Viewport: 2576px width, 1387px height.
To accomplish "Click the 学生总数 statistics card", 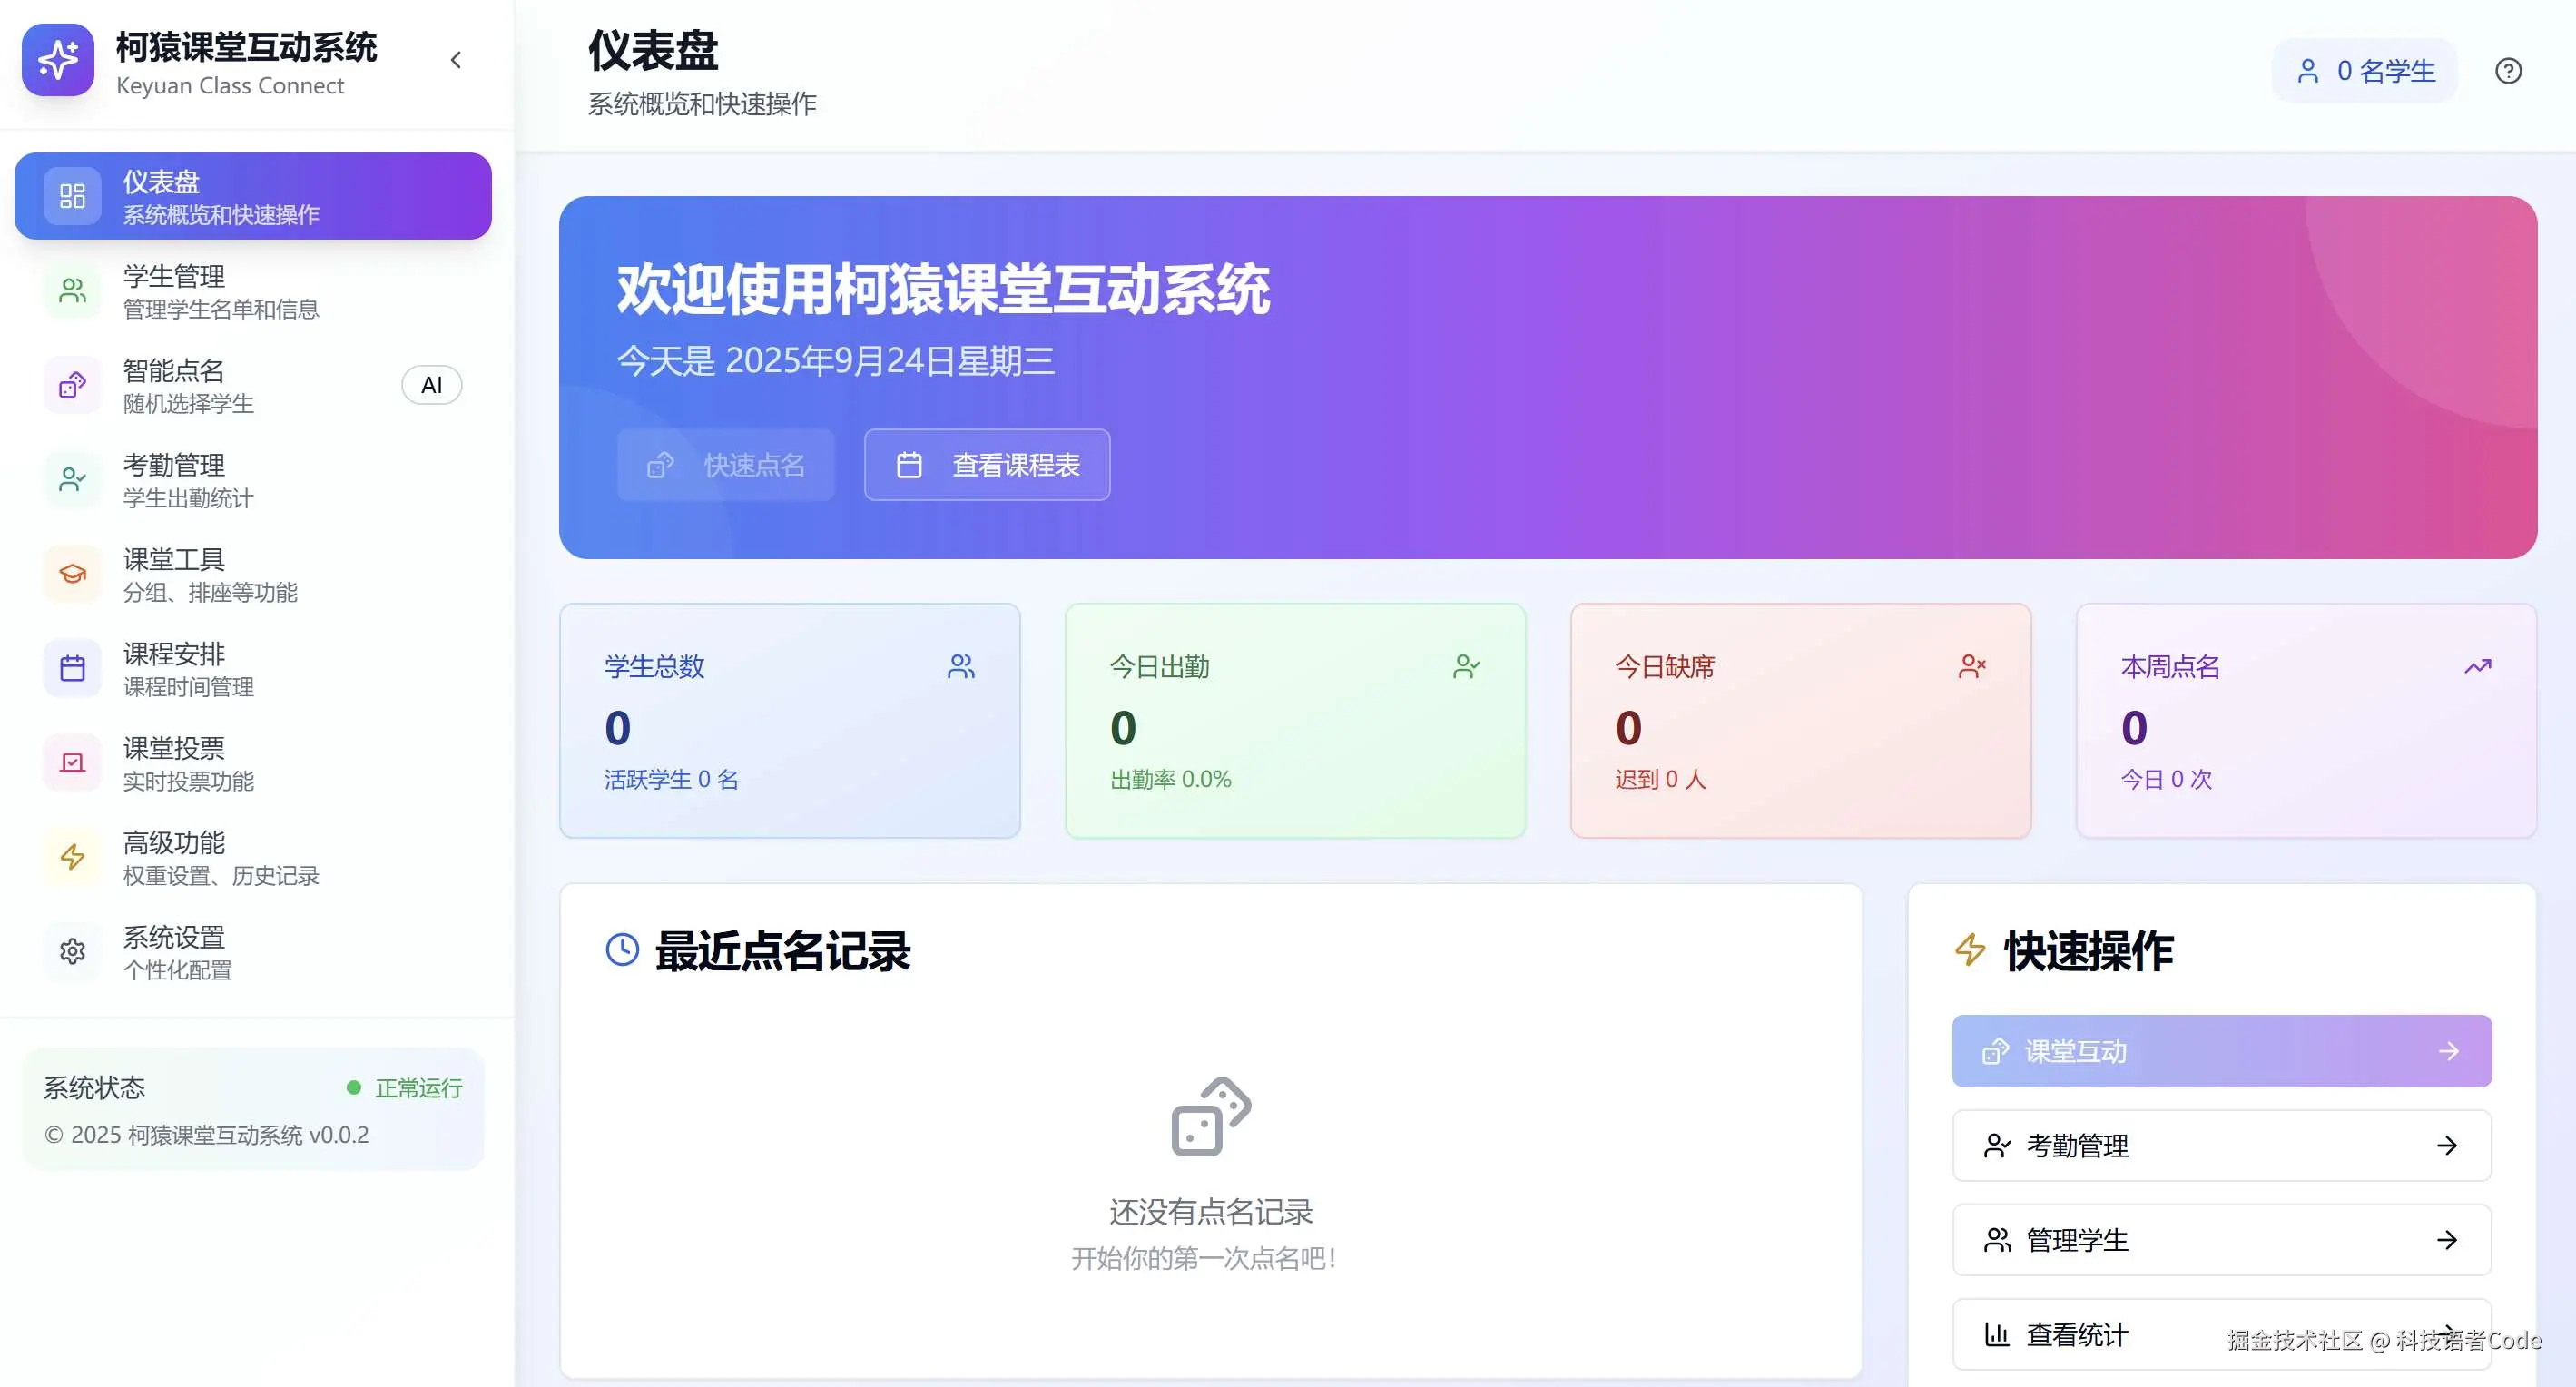I will coord(789,720).
